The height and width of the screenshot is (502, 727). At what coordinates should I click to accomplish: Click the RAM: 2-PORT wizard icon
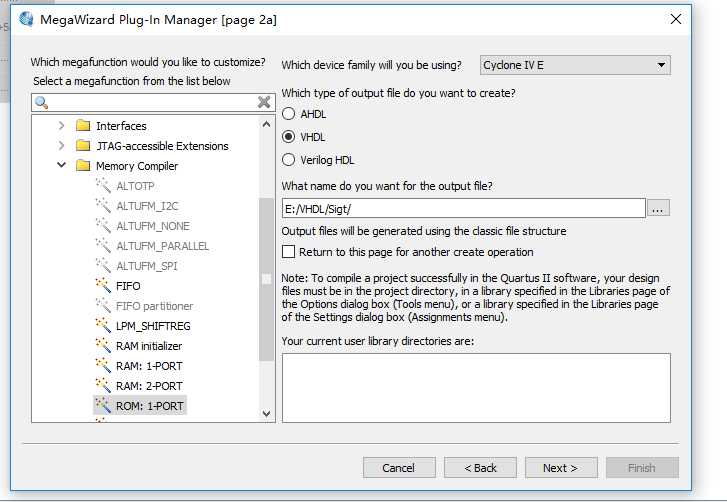pyautogui.click(x=103, y=385)
